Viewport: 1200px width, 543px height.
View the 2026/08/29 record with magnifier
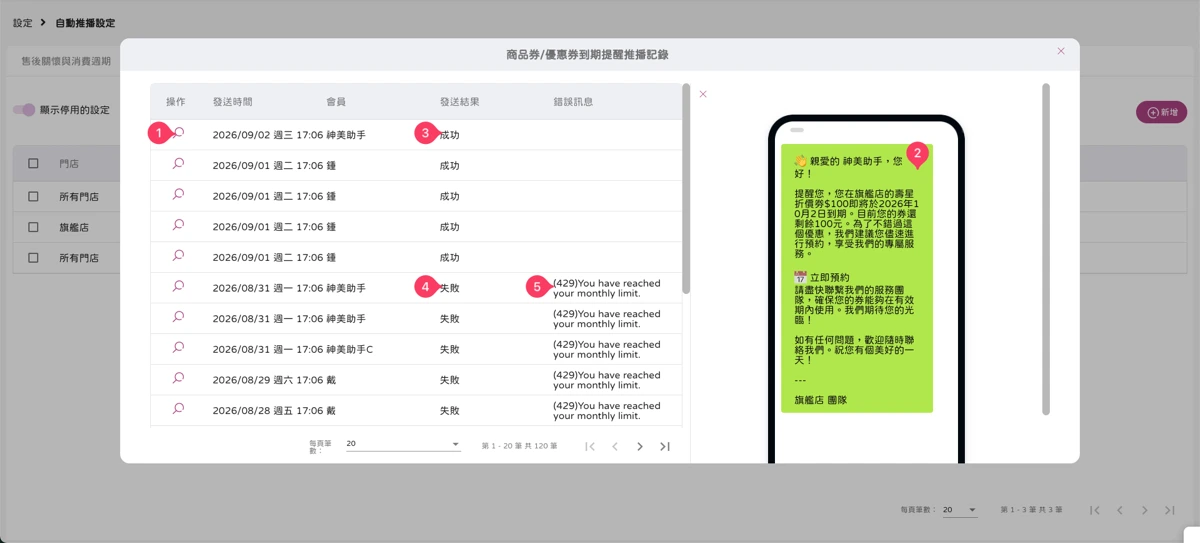[178, 379]
